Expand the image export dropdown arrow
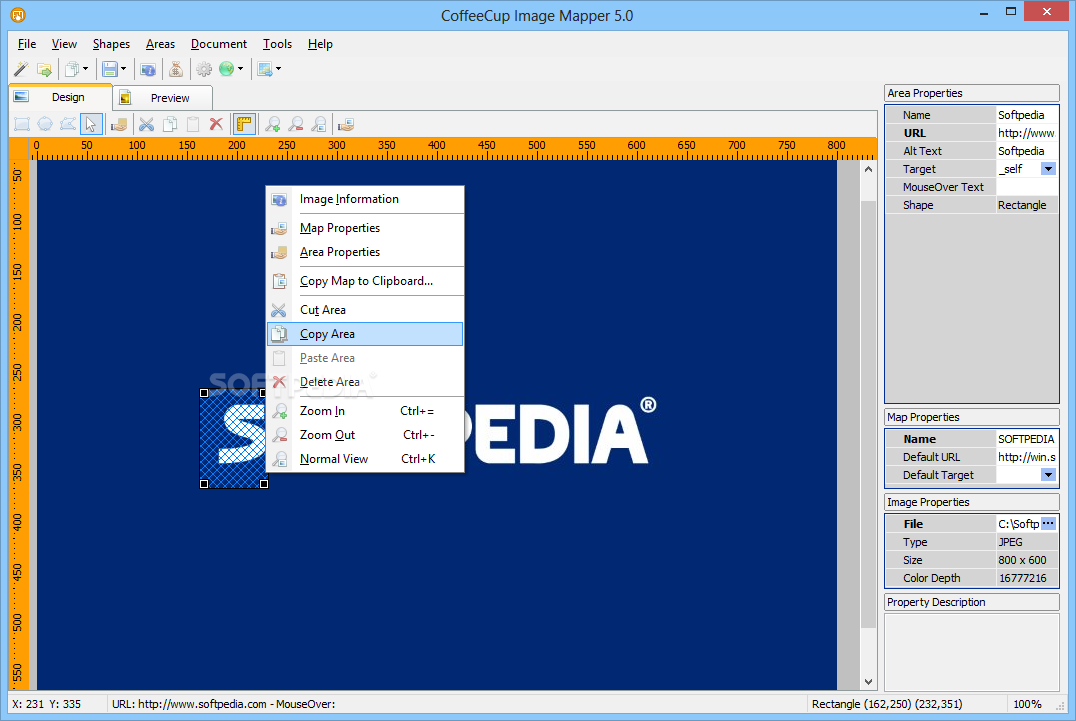Viewport: 1076px width, 721px height. [x=278, y=69]
